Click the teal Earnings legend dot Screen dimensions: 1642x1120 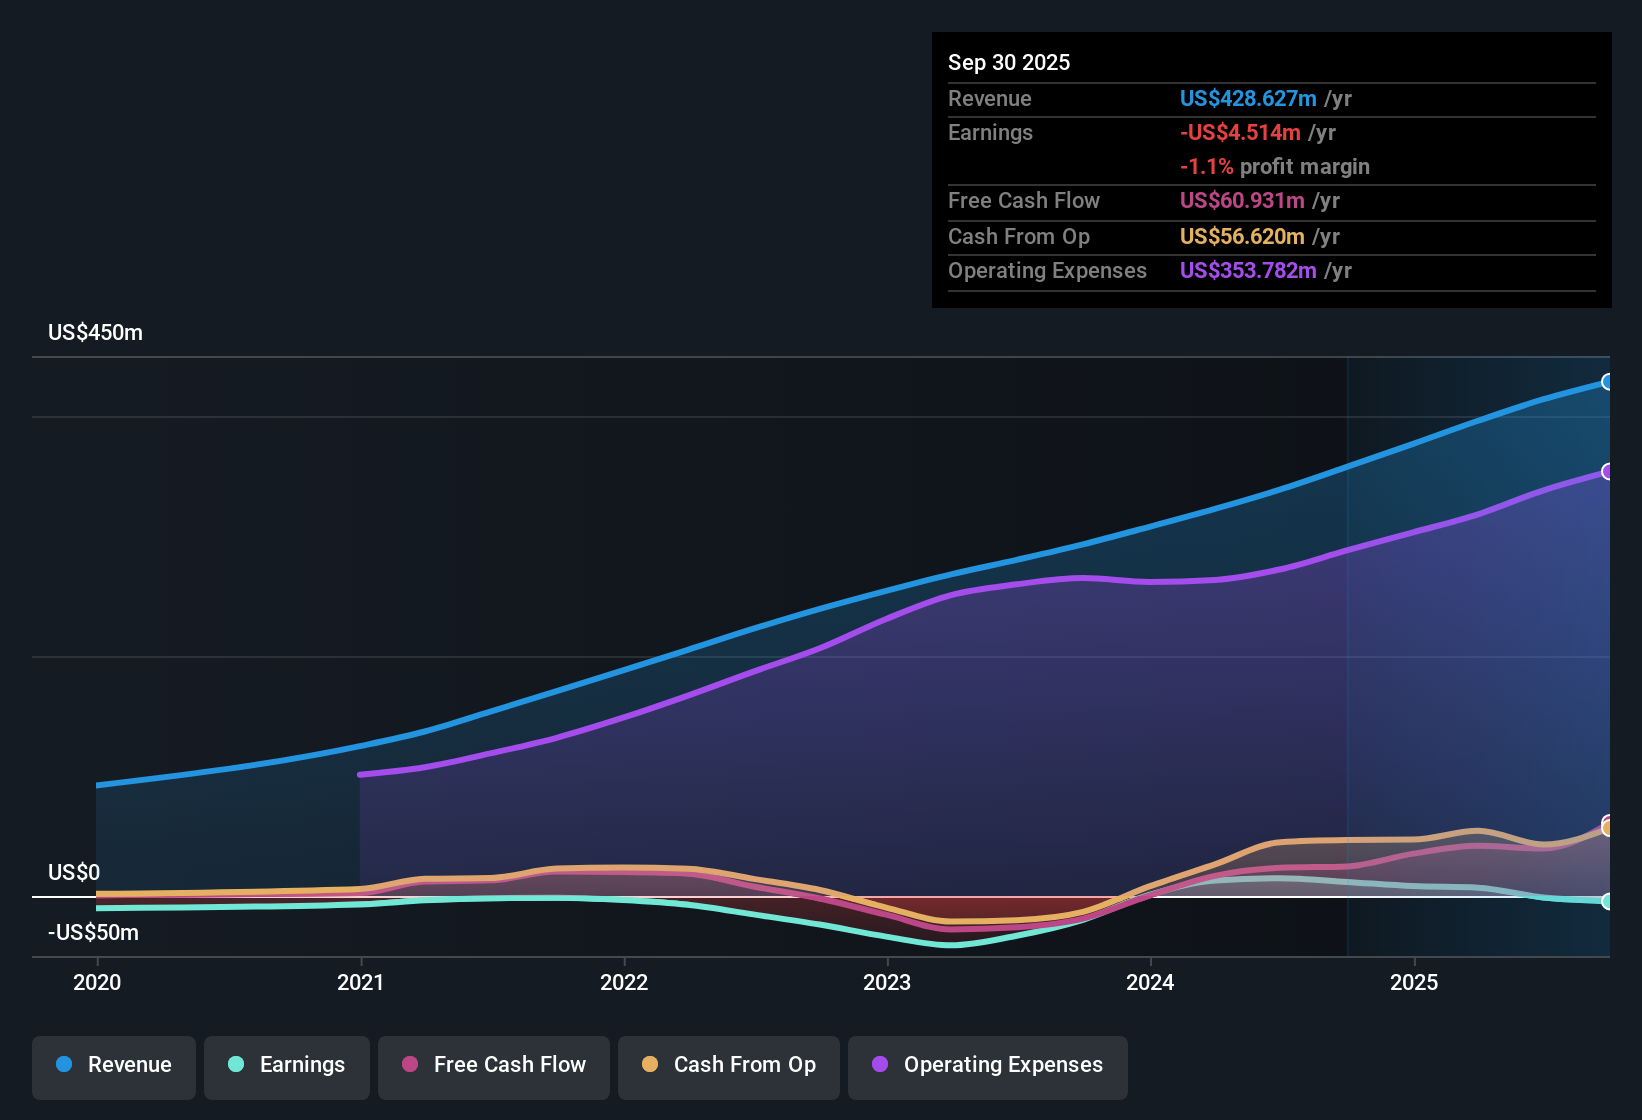(x=236, y=1065)
